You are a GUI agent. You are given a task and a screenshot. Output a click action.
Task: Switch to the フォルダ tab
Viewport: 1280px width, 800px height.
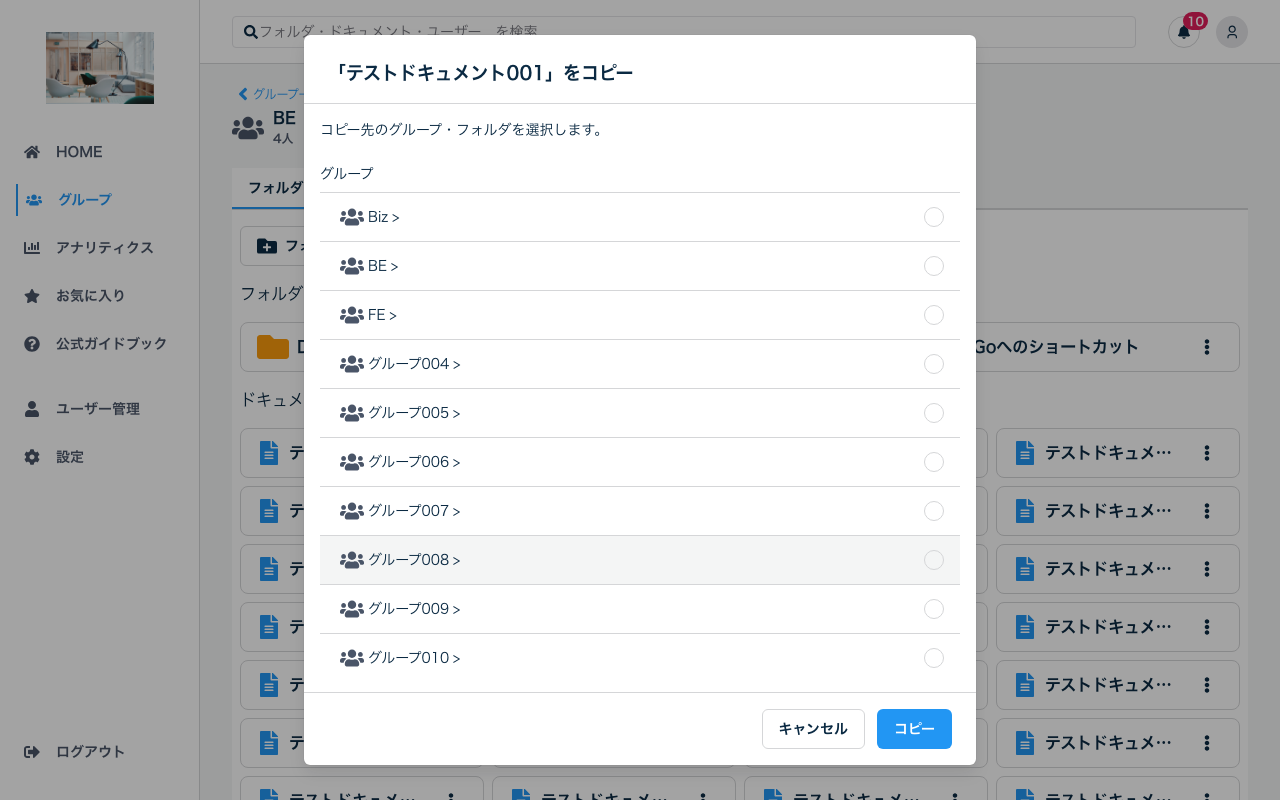click(x=274, y=188)
